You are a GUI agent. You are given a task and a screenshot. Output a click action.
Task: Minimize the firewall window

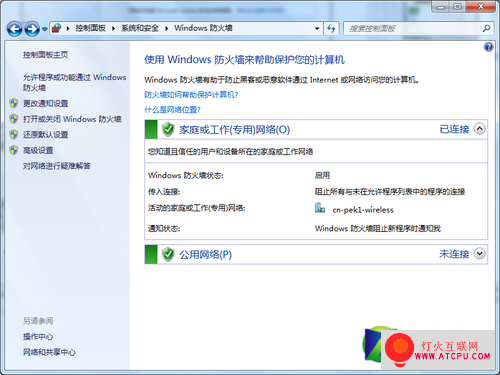click(441, 7)
